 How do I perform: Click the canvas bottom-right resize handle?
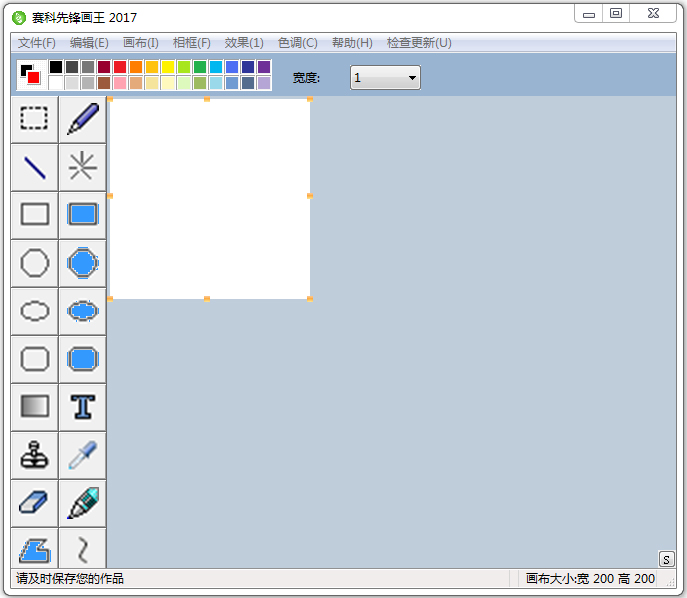pos(310,299)
